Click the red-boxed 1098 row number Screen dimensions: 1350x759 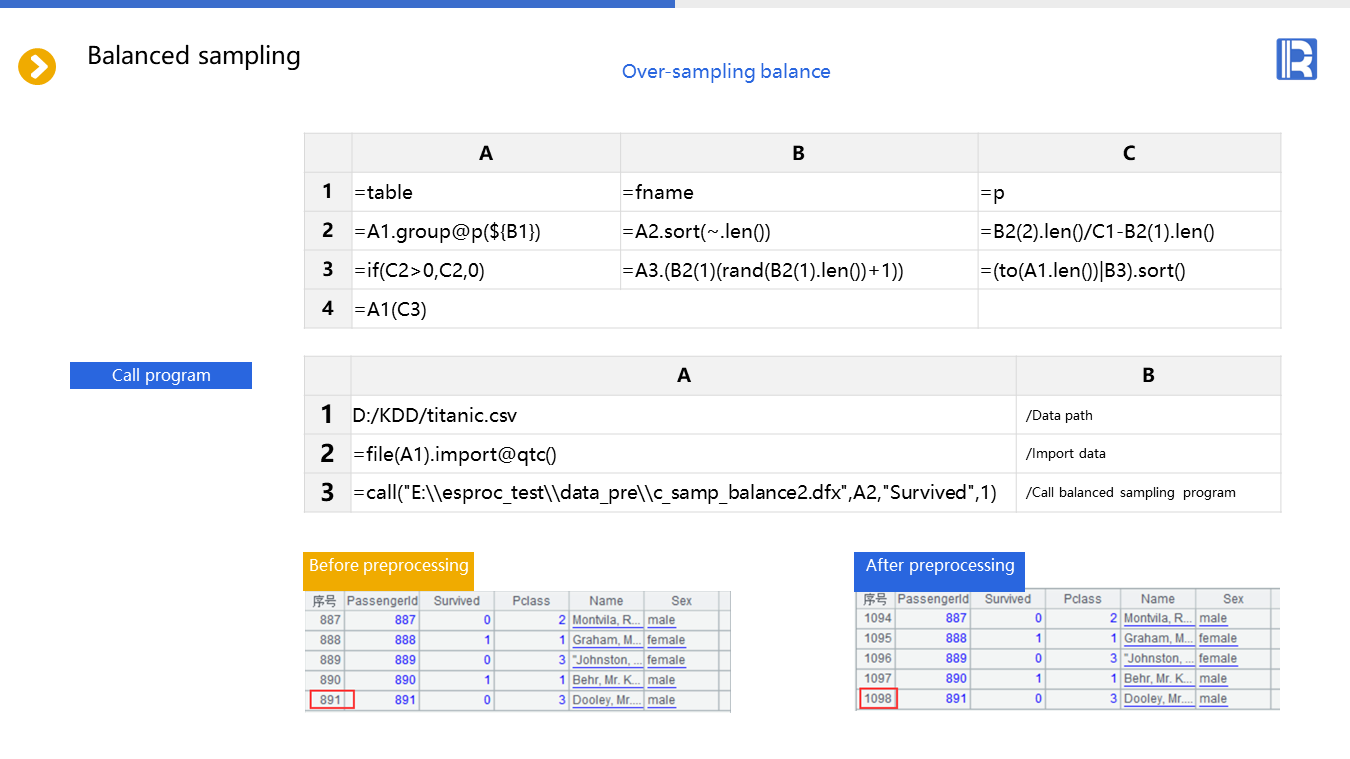pyautogui.click(x=877, y=698)
